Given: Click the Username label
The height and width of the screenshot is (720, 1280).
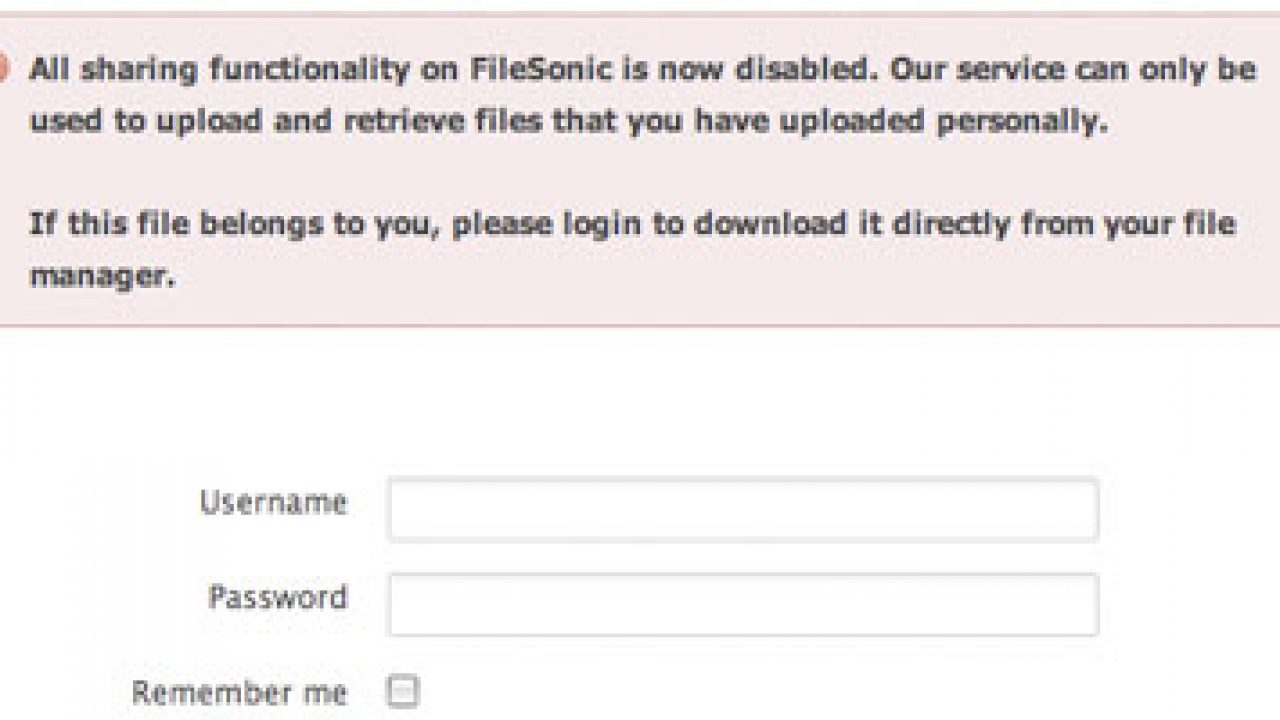Looking at the screenshot, I should tap(273, 502).
